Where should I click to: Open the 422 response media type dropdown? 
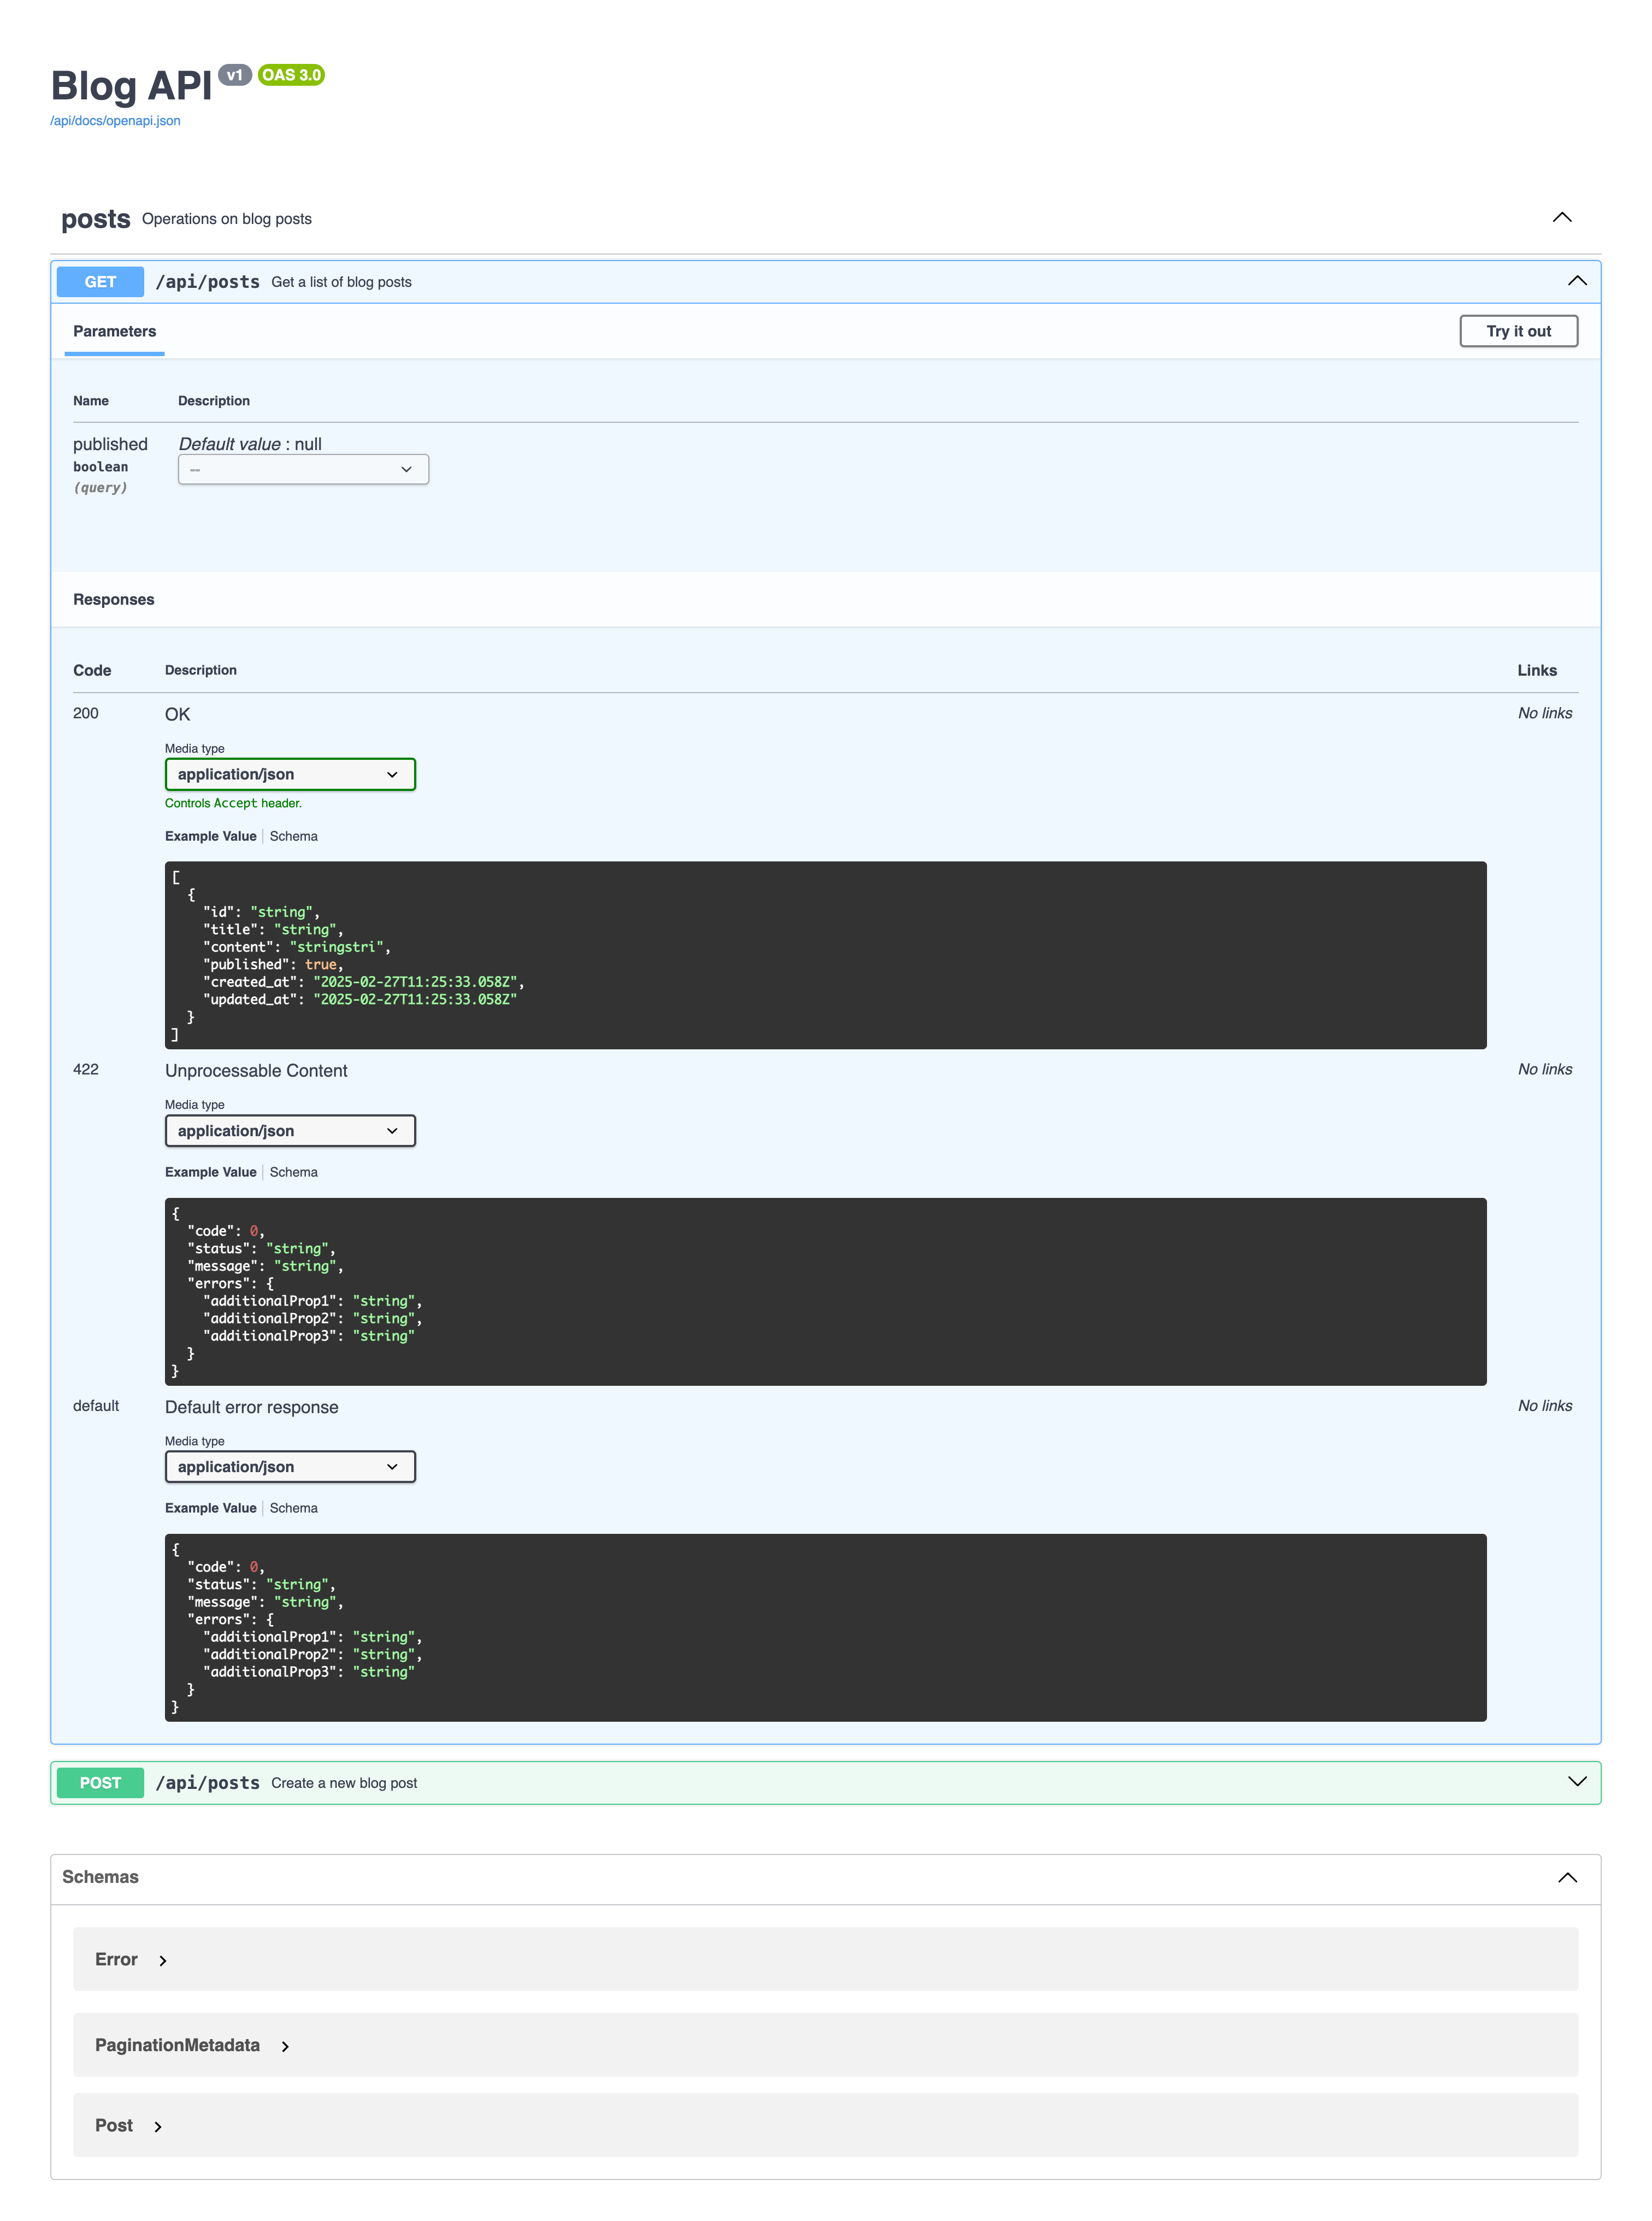click(x=289, y=1130)
